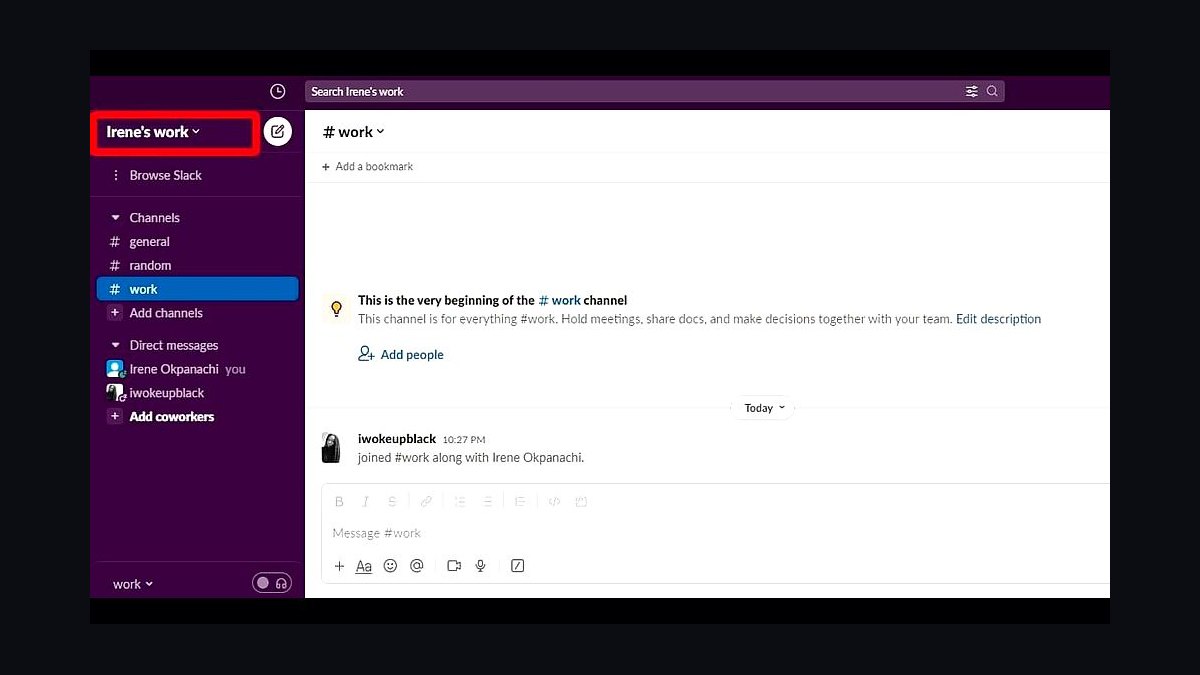The height and width of the screenshot is (675, 1200).
Task: Open slash shortcuts menu
Action: (517, 566)
